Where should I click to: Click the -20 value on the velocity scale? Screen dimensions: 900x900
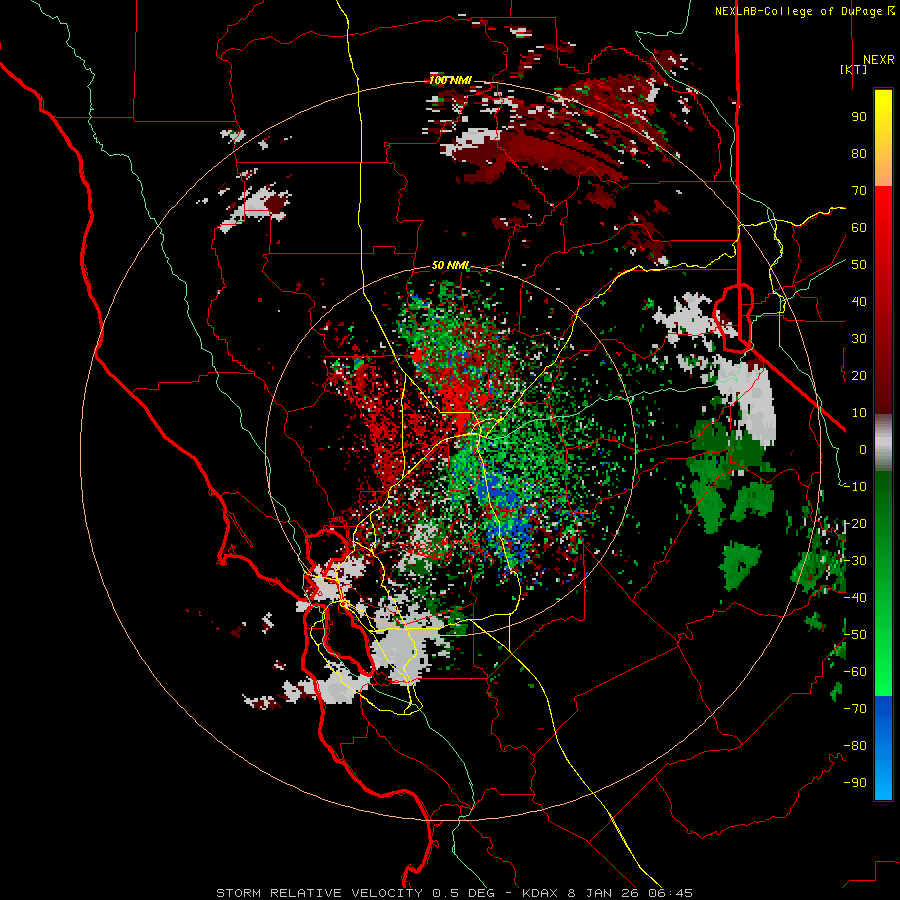point(855,524)
